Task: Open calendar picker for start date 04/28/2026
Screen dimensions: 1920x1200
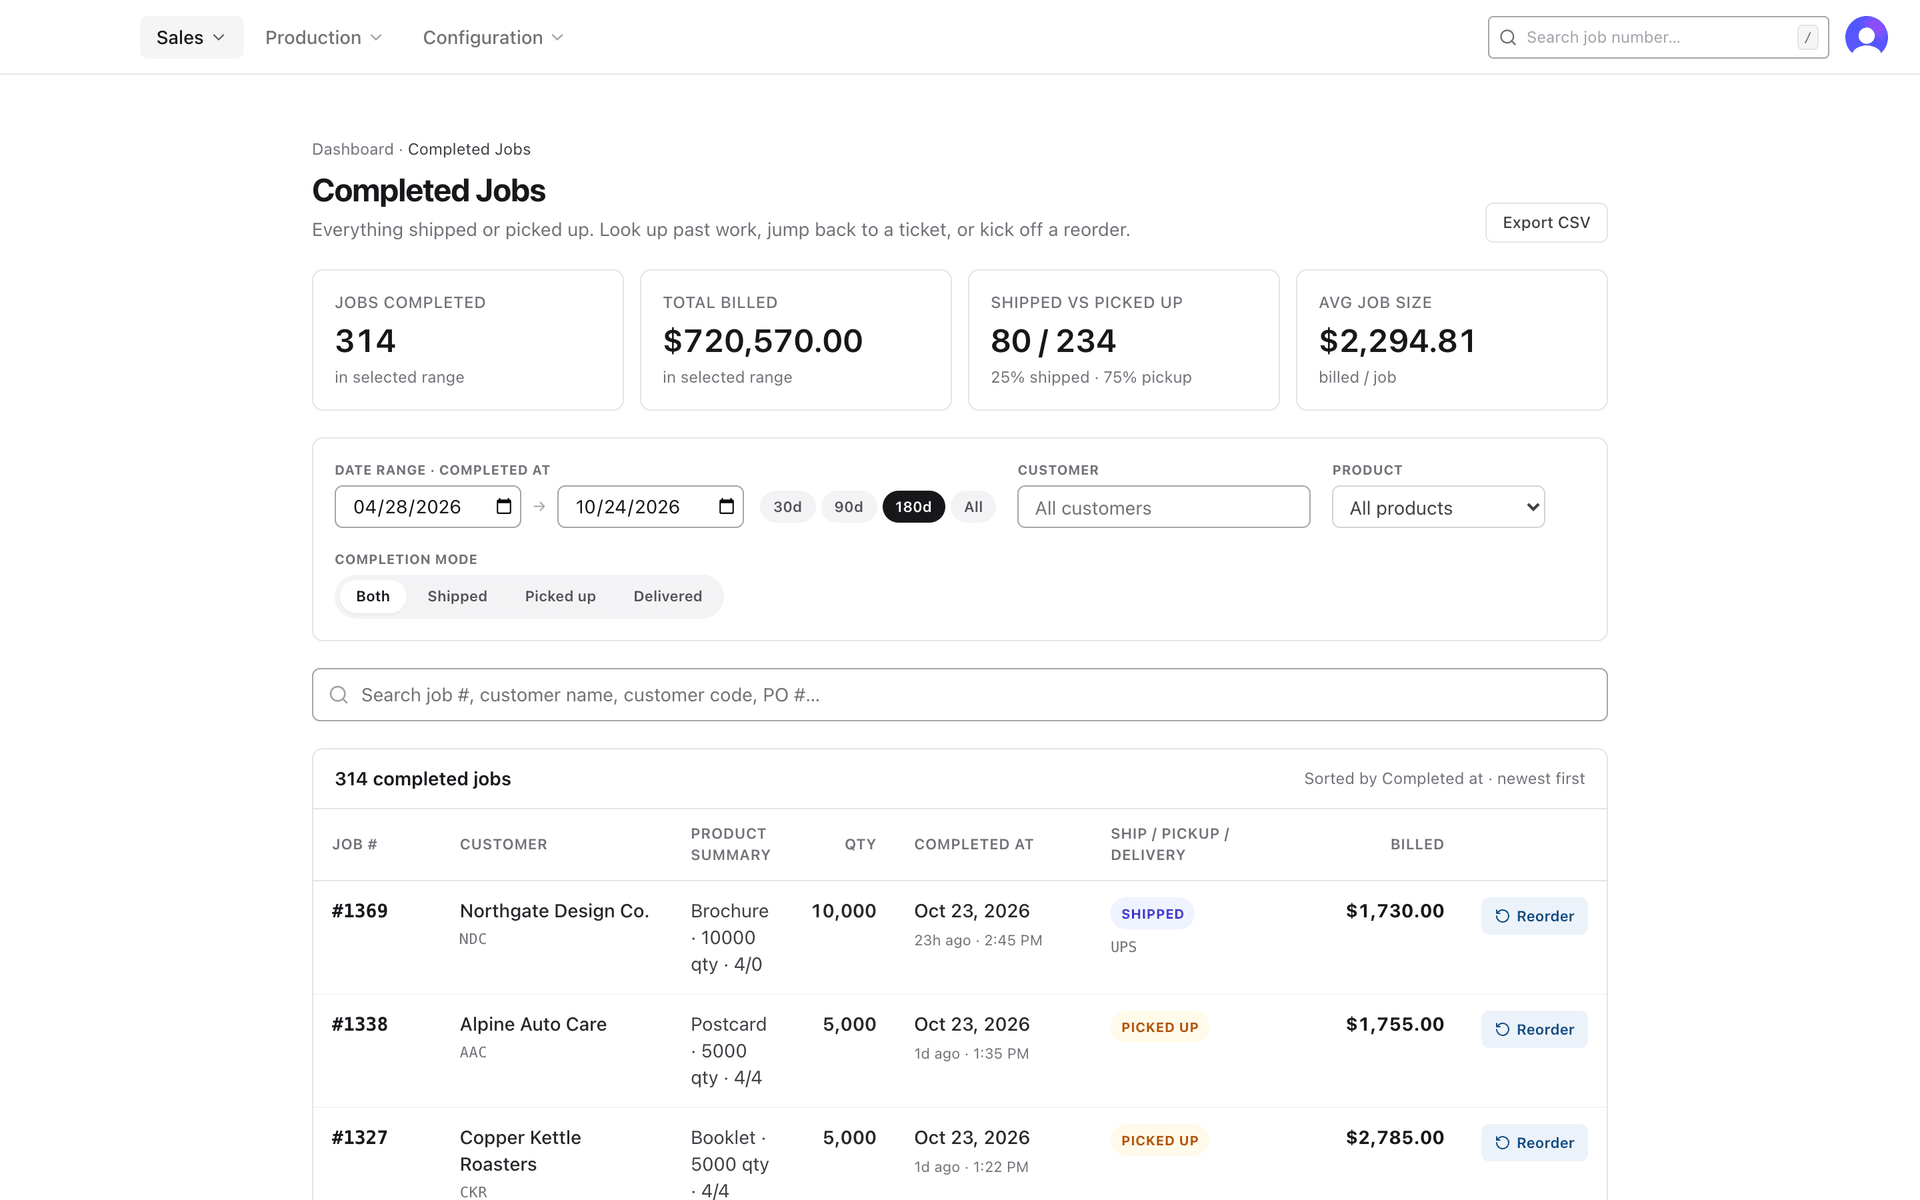Action: coord(504,507)
